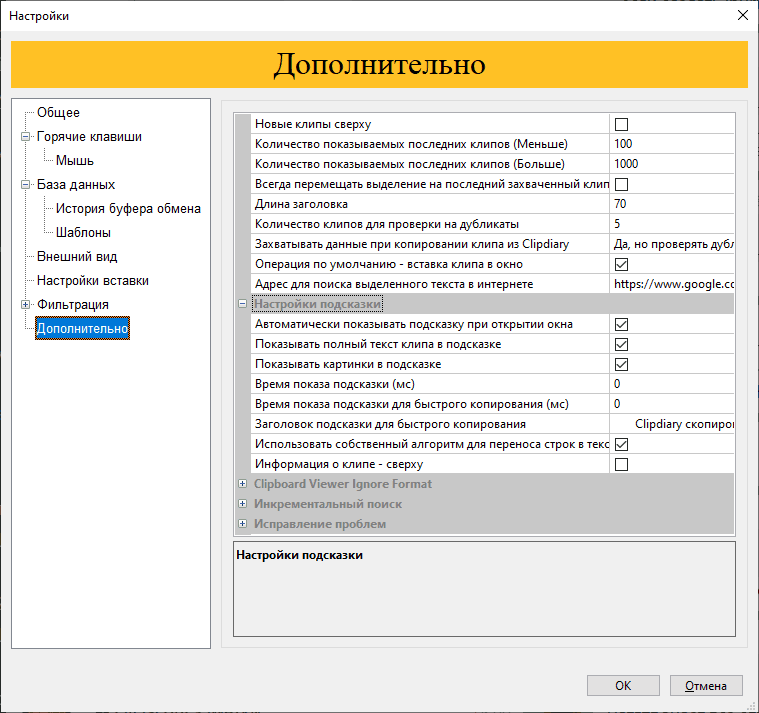Check 'Информация о клипе - сверху' option
759x713 pixels.
coord(621,464)
